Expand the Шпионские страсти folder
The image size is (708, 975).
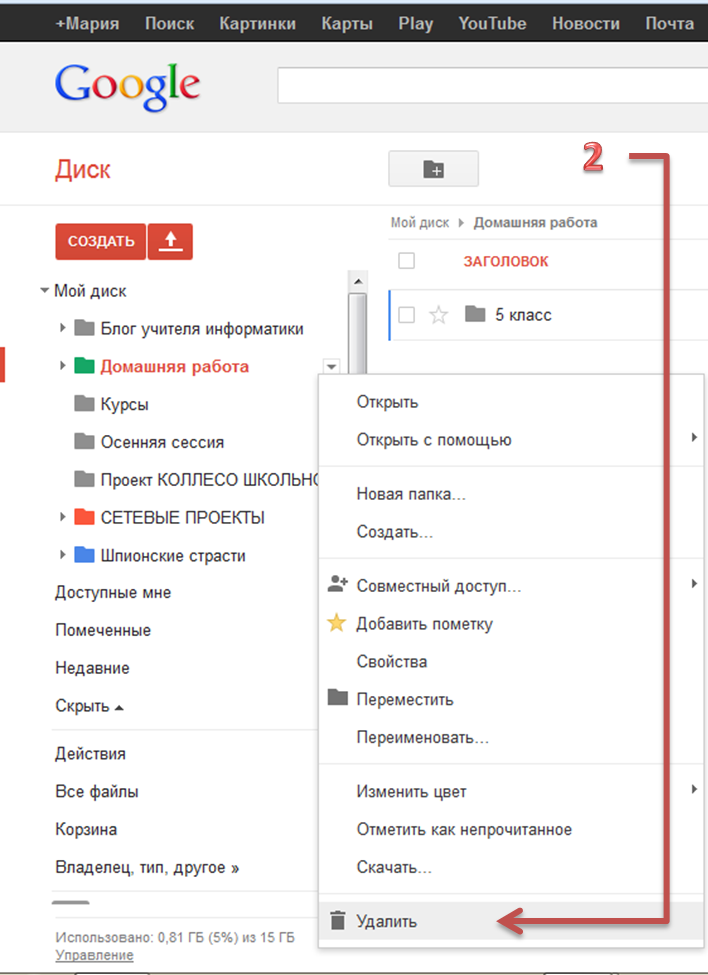pyautogui.click(x=62, y=555)
